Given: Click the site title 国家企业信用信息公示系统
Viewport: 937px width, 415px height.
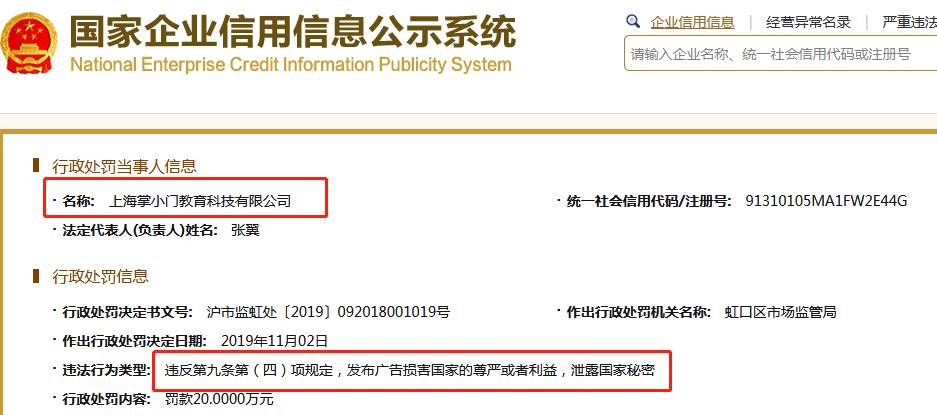Looking at the screenshot, I should (x=292, y=31).
